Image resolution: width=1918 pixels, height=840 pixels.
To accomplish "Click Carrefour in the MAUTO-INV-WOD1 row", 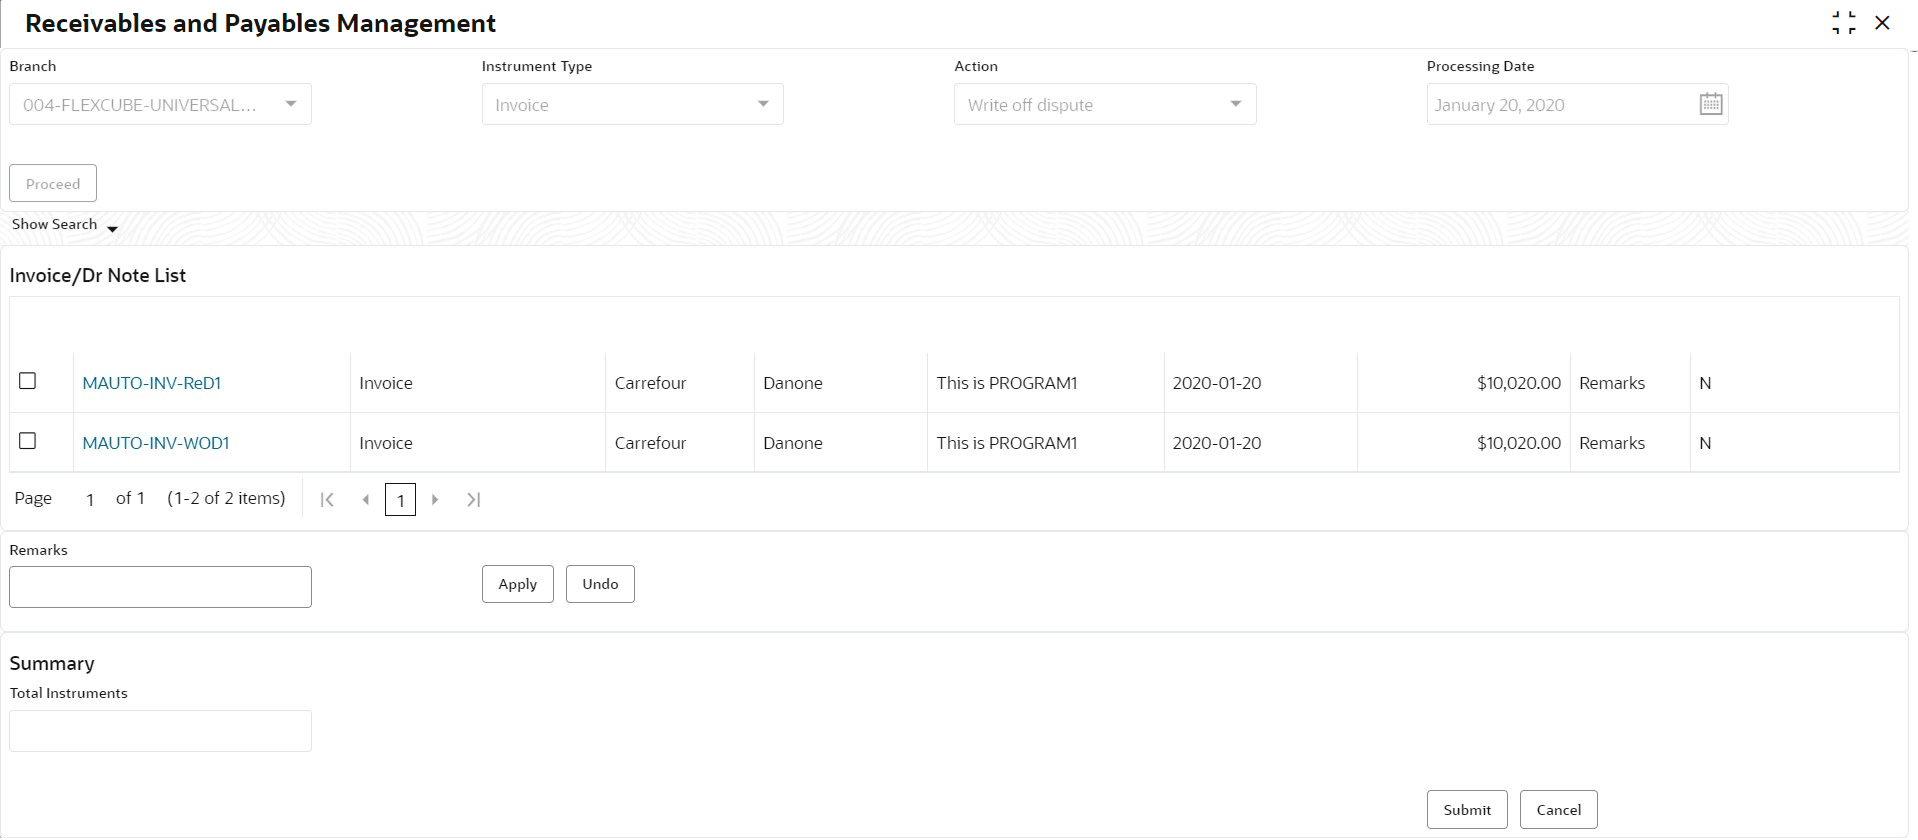I will pos(650,443).
